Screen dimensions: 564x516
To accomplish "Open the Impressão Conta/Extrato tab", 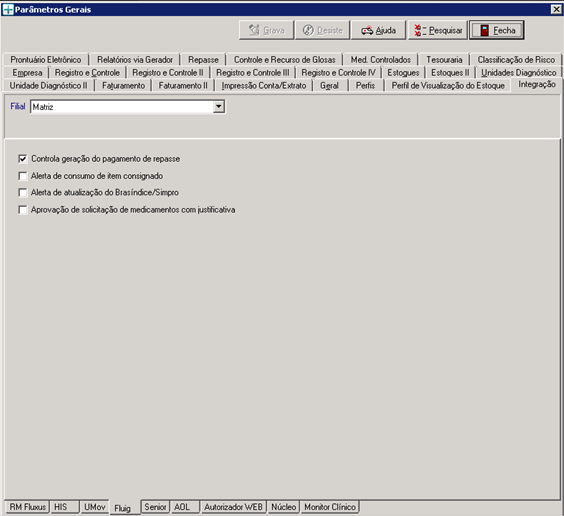I will pos(264,86).
